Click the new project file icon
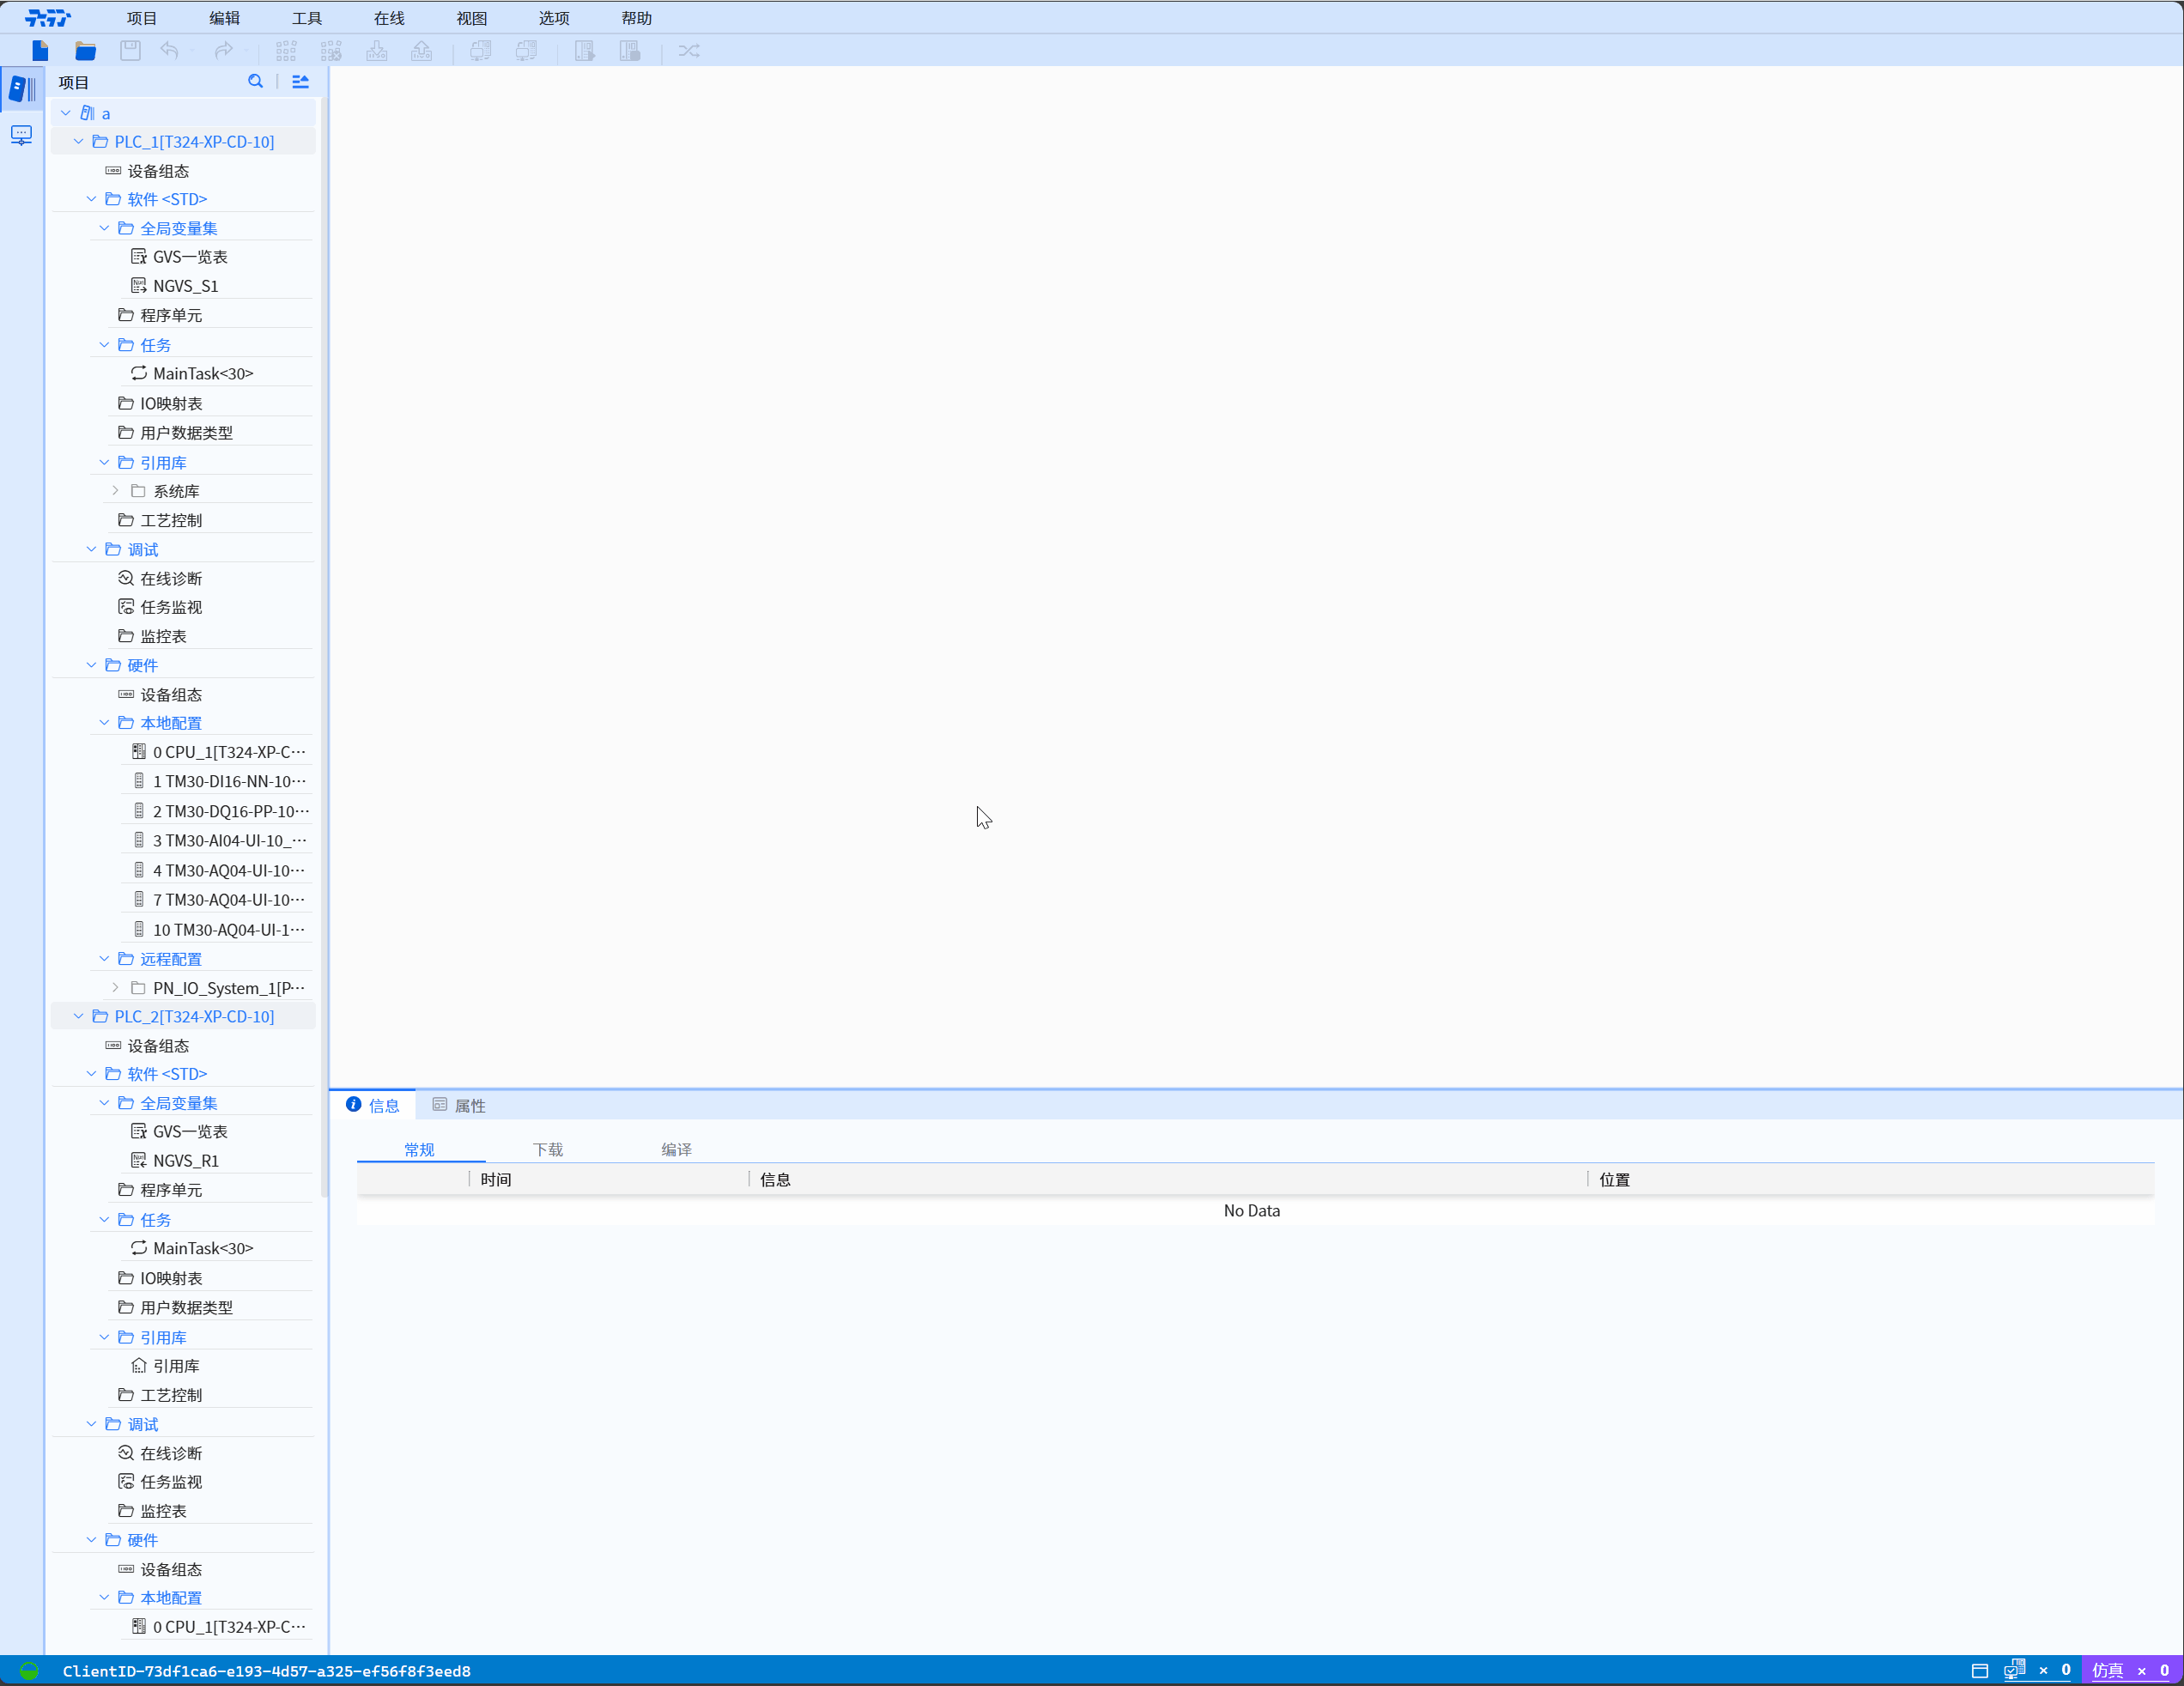This screenshot has height=1686, width=2184. (x=40, y=51)
